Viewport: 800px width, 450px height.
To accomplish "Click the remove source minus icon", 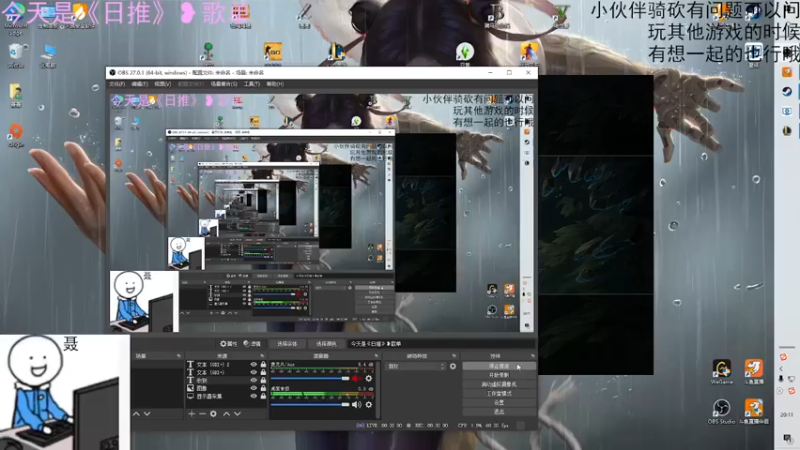I will point(202,414).
